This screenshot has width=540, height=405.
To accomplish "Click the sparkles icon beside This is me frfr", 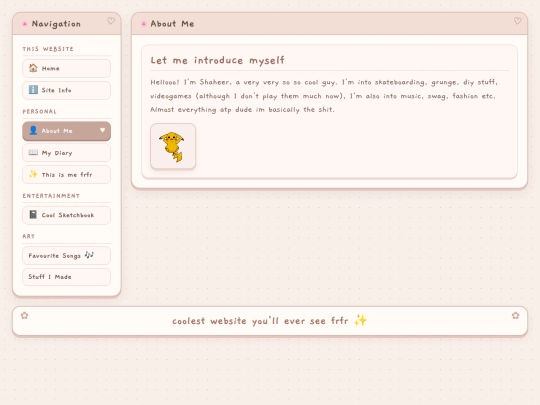I will coord(33,174).
